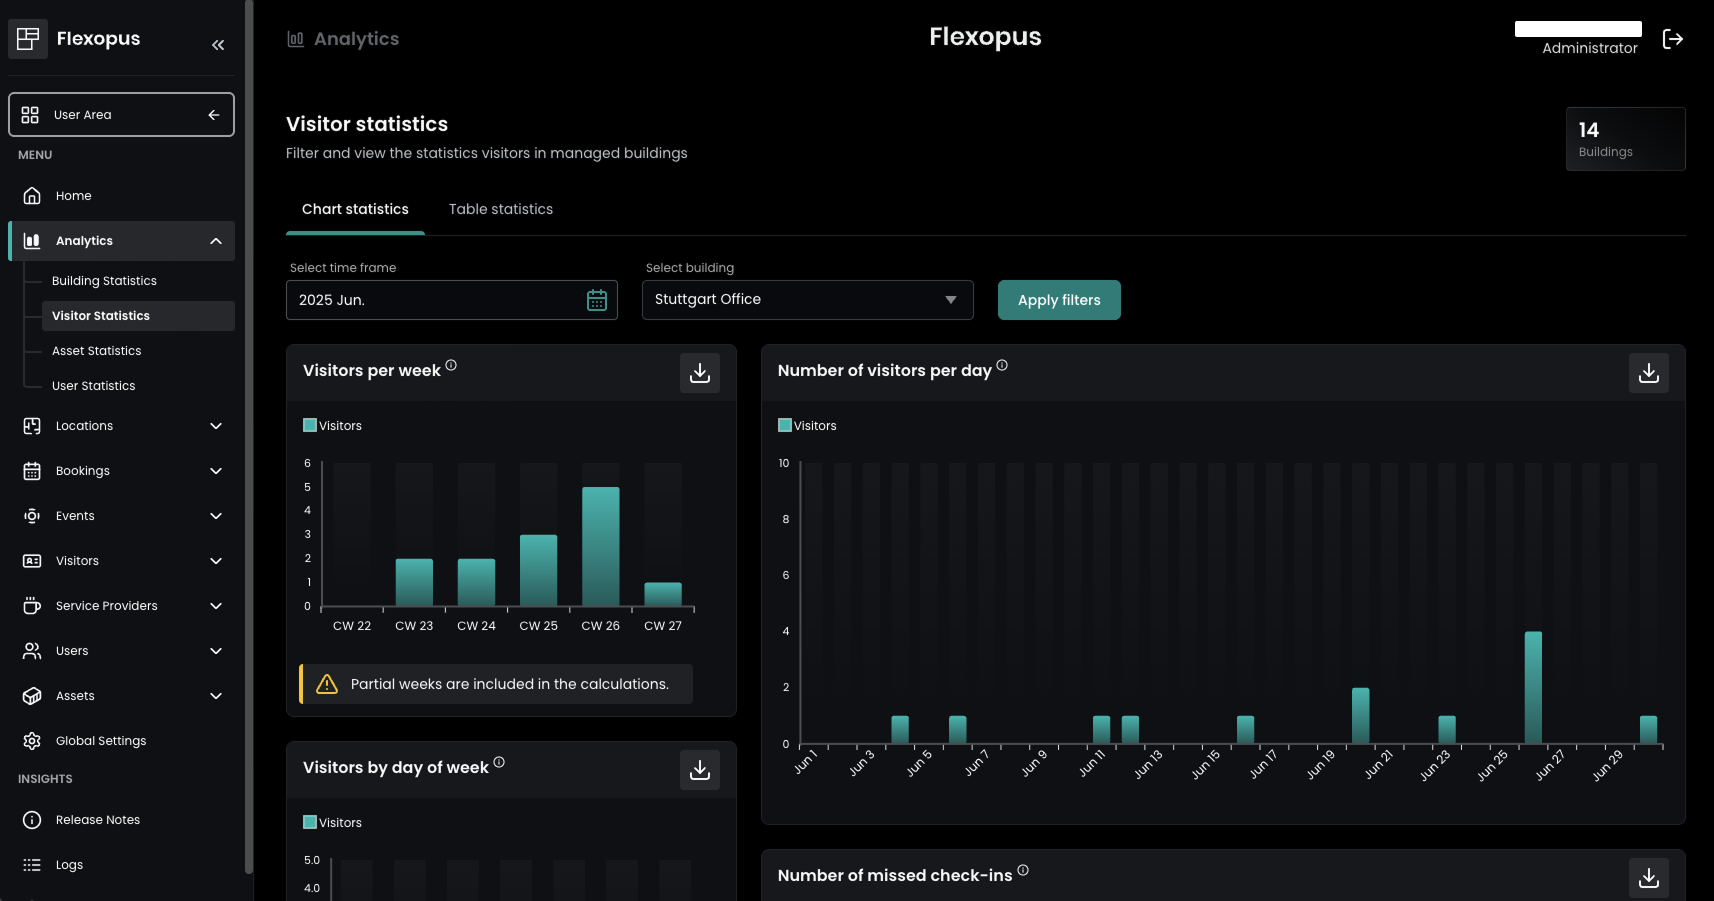Open the Release Notes page
Image resolution: width=1714 pixels, height=901 pixels.
[97, 820]
